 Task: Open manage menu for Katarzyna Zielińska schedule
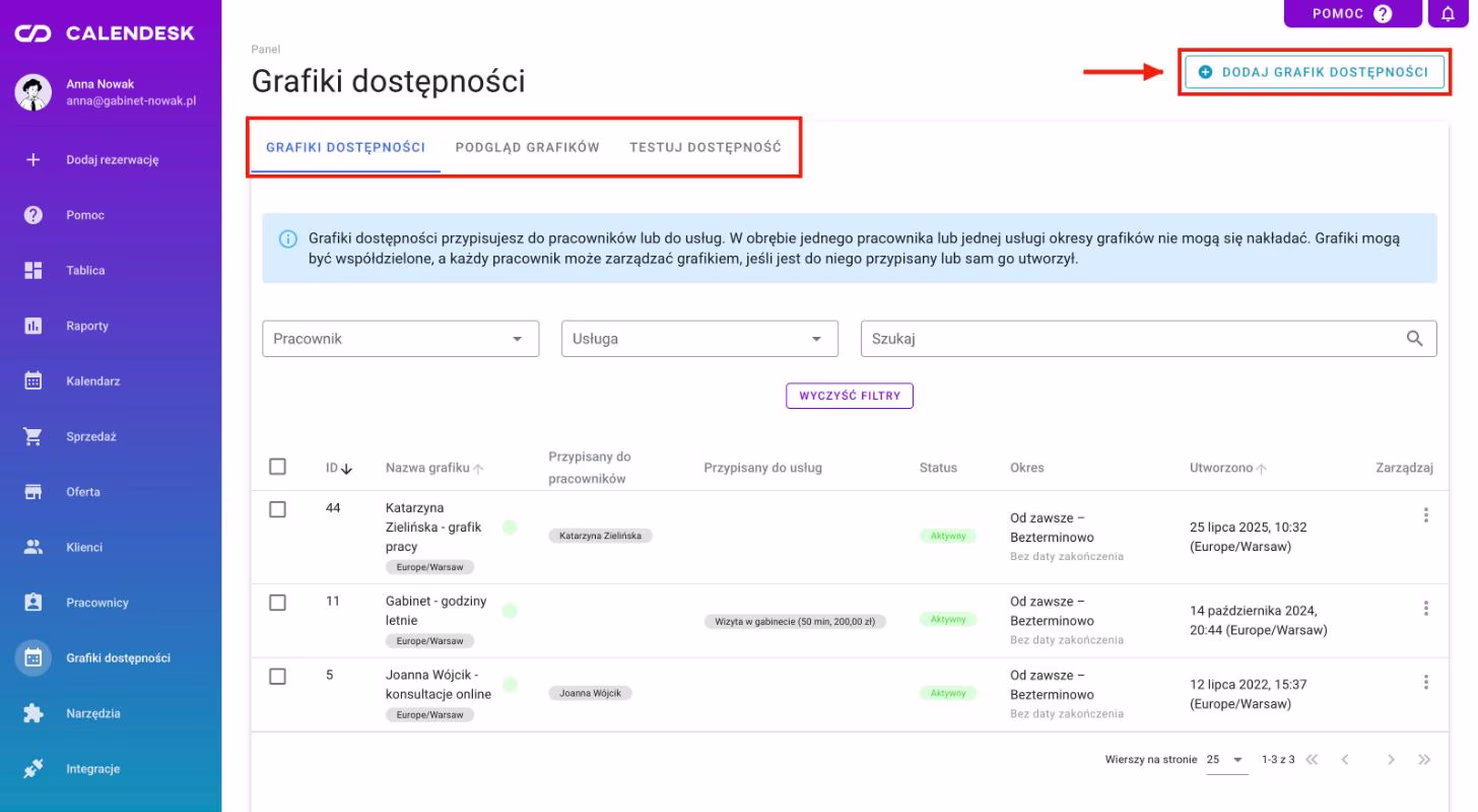[x=1426, y=515]
